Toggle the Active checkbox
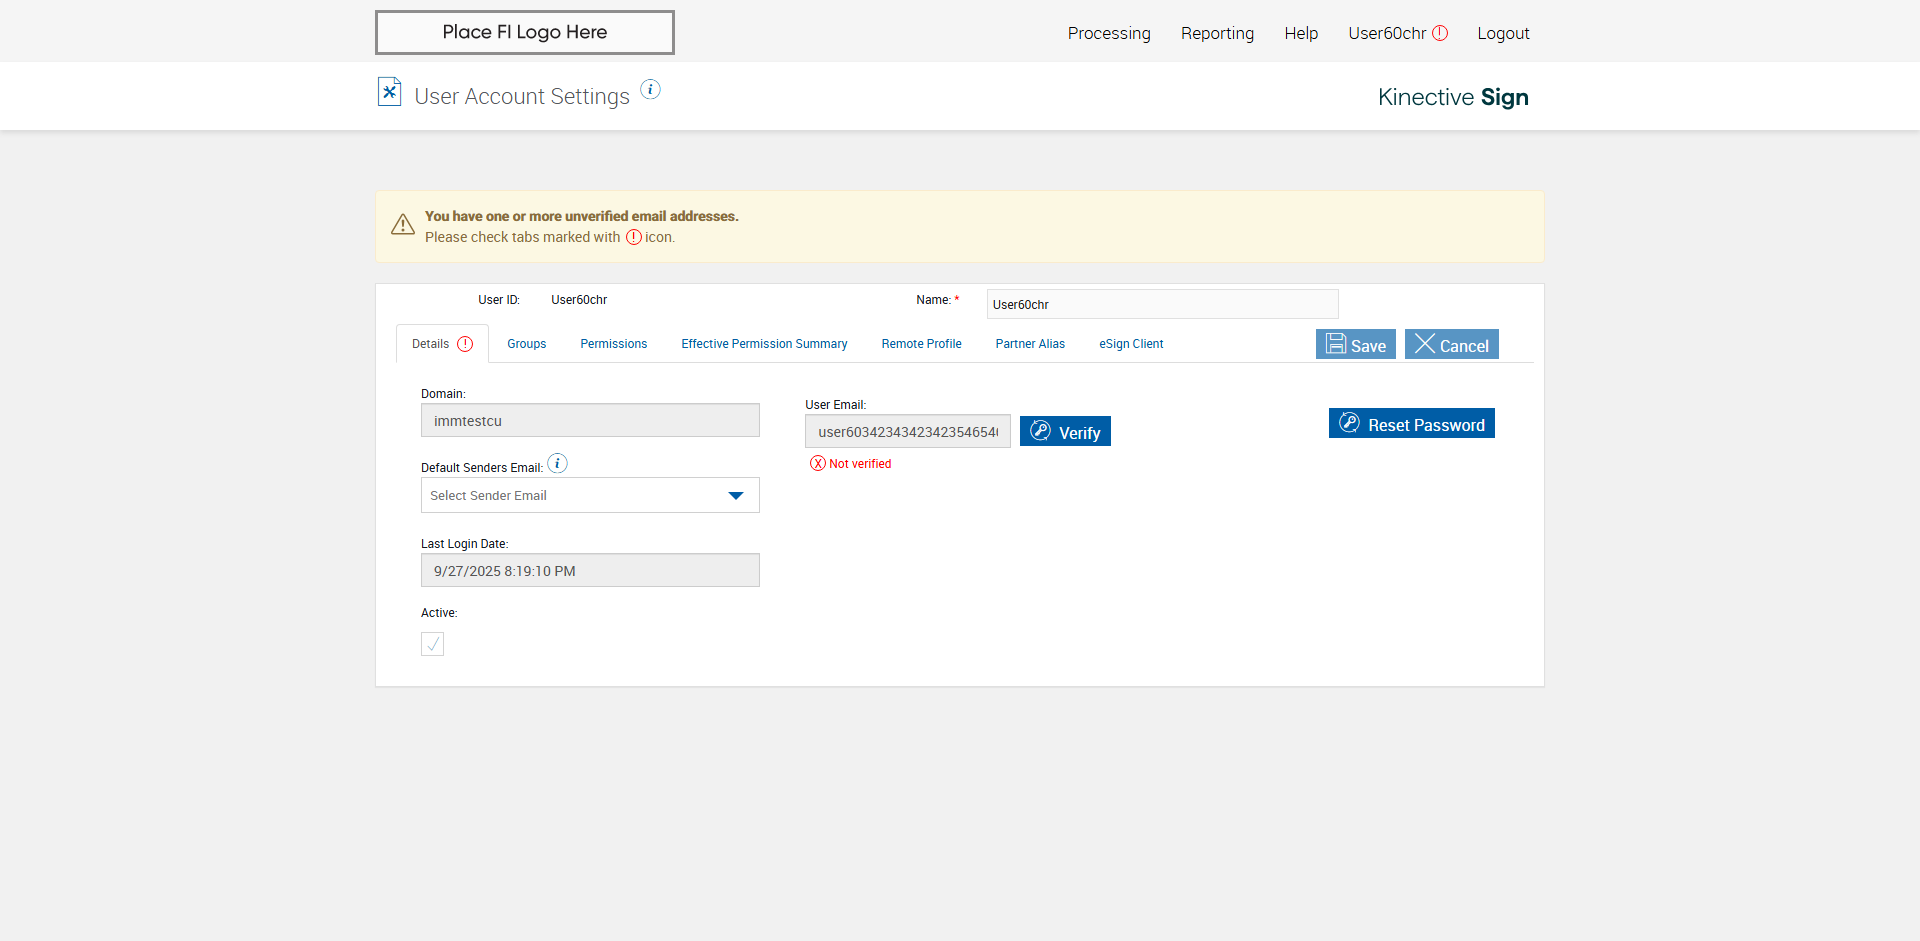The width and height of the screenshot is (1920, 941). tap(432, 644)
